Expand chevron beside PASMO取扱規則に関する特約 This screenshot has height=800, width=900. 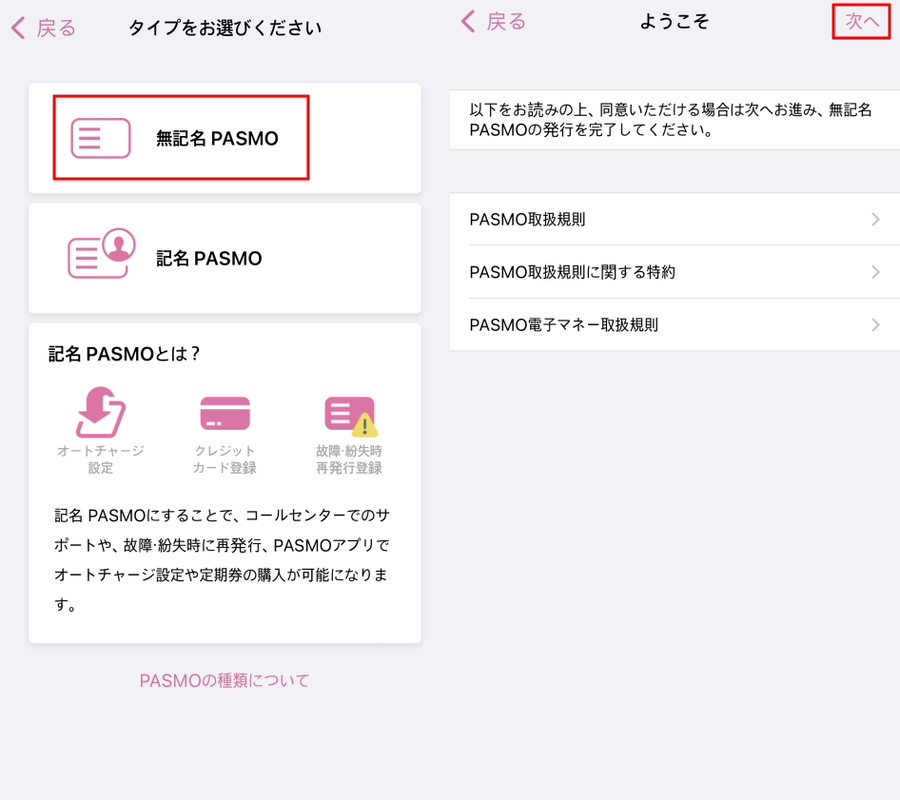tap(875, 272)
